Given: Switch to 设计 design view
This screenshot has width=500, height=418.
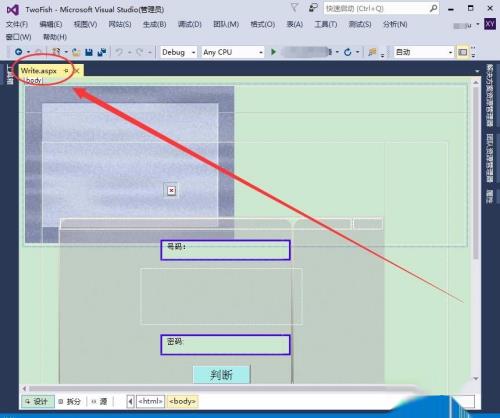Looking at the screenshot, I should tap(38, 401).
